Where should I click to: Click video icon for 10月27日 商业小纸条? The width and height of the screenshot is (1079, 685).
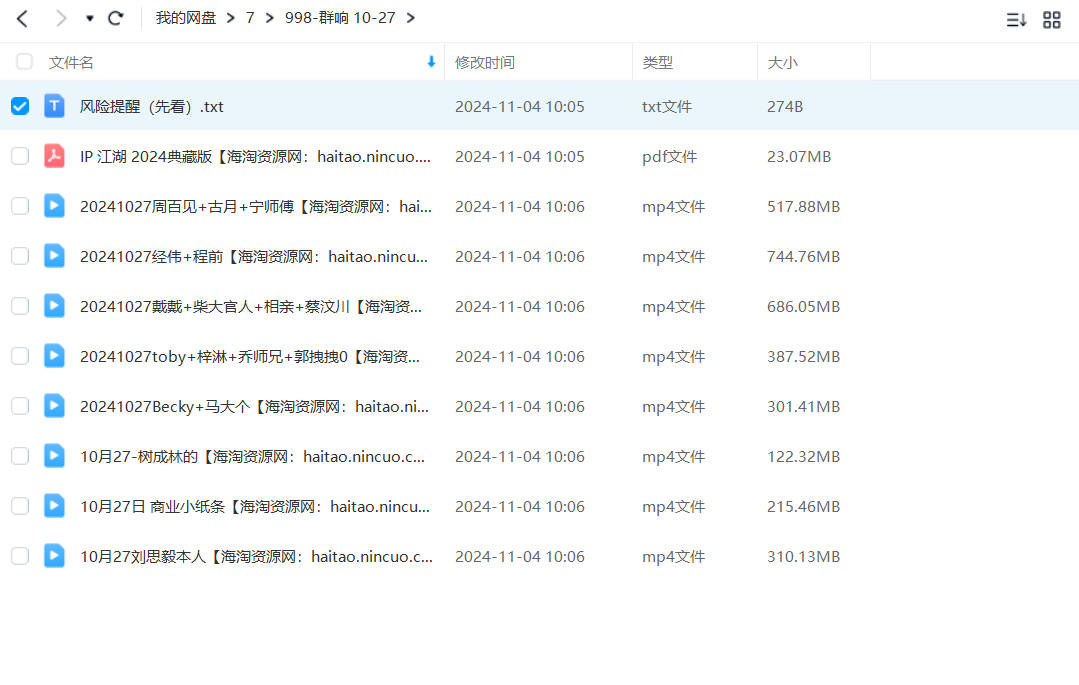(x=54, y=505)
